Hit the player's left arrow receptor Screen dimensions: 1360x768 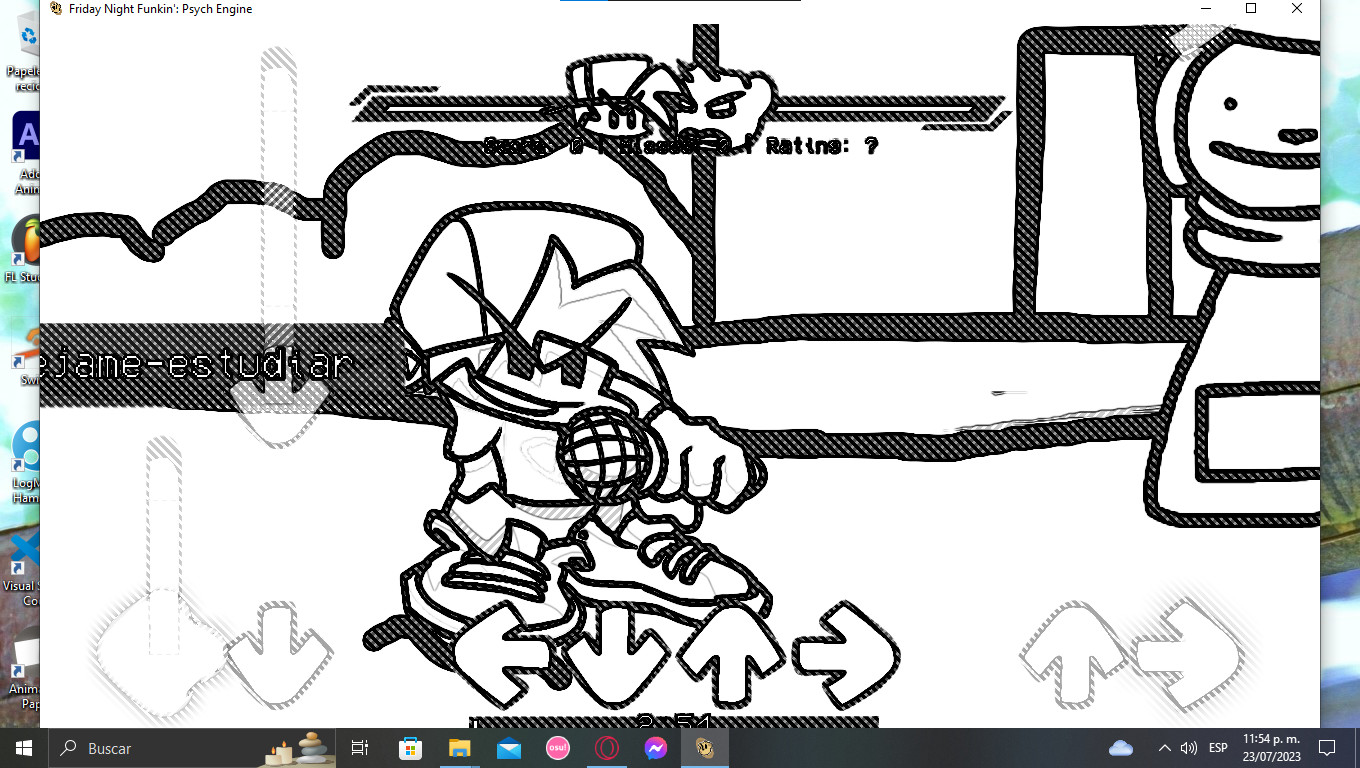(503, 655)
